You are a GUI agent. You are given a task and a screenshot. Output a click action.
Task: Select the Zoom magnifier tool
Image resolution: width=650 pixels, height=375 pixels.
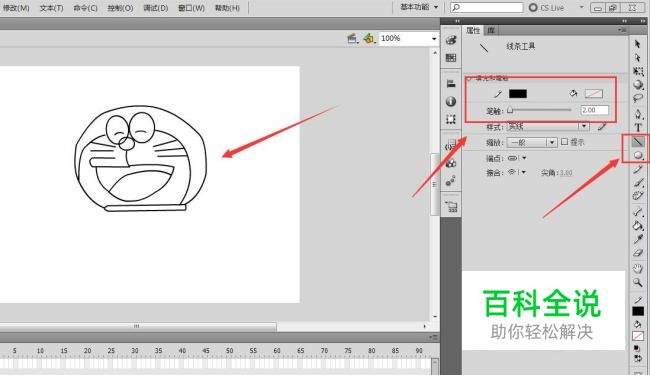(x=638, y=283)
